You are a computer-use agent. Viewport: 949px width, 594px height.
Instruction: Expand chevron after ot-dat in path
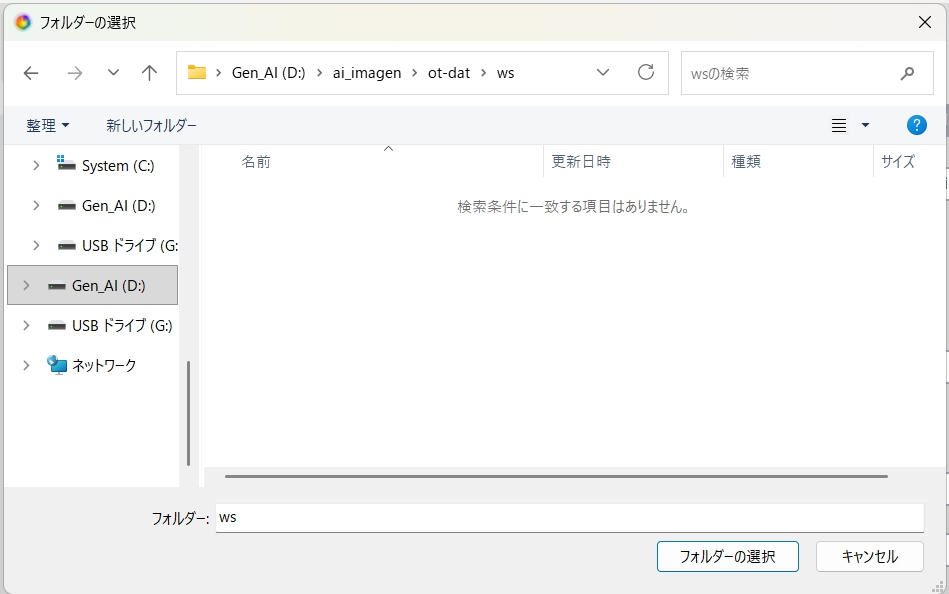[x=484, y=73]
